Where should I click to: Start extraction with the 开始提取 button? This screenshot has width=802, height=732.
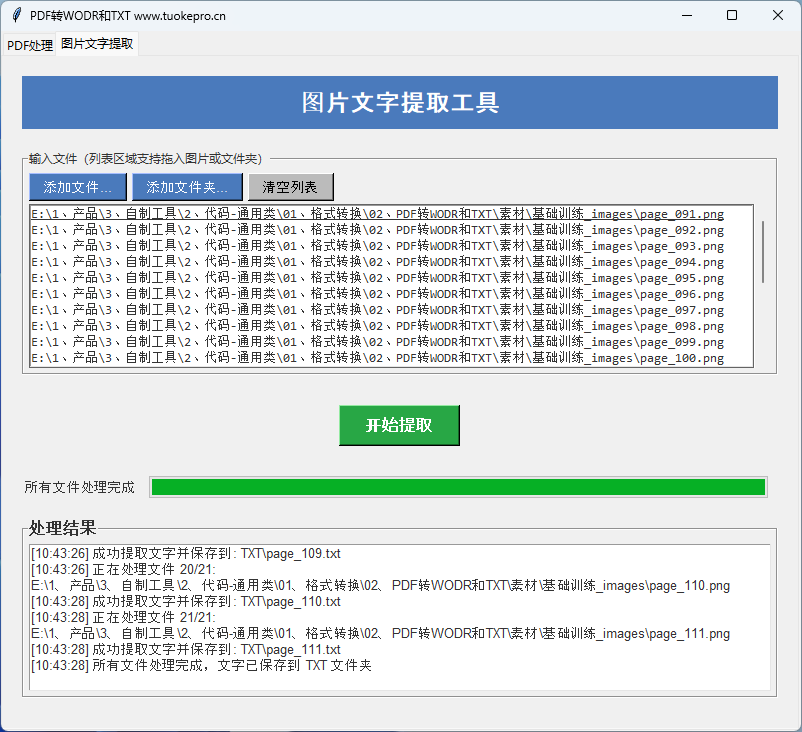(x=399, y=425)
